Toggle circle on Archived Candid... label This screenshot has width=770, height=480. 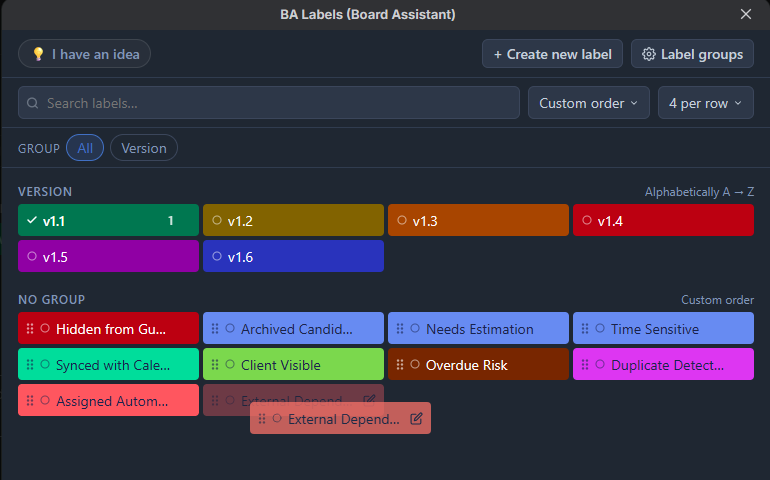[x=230, y=328]
